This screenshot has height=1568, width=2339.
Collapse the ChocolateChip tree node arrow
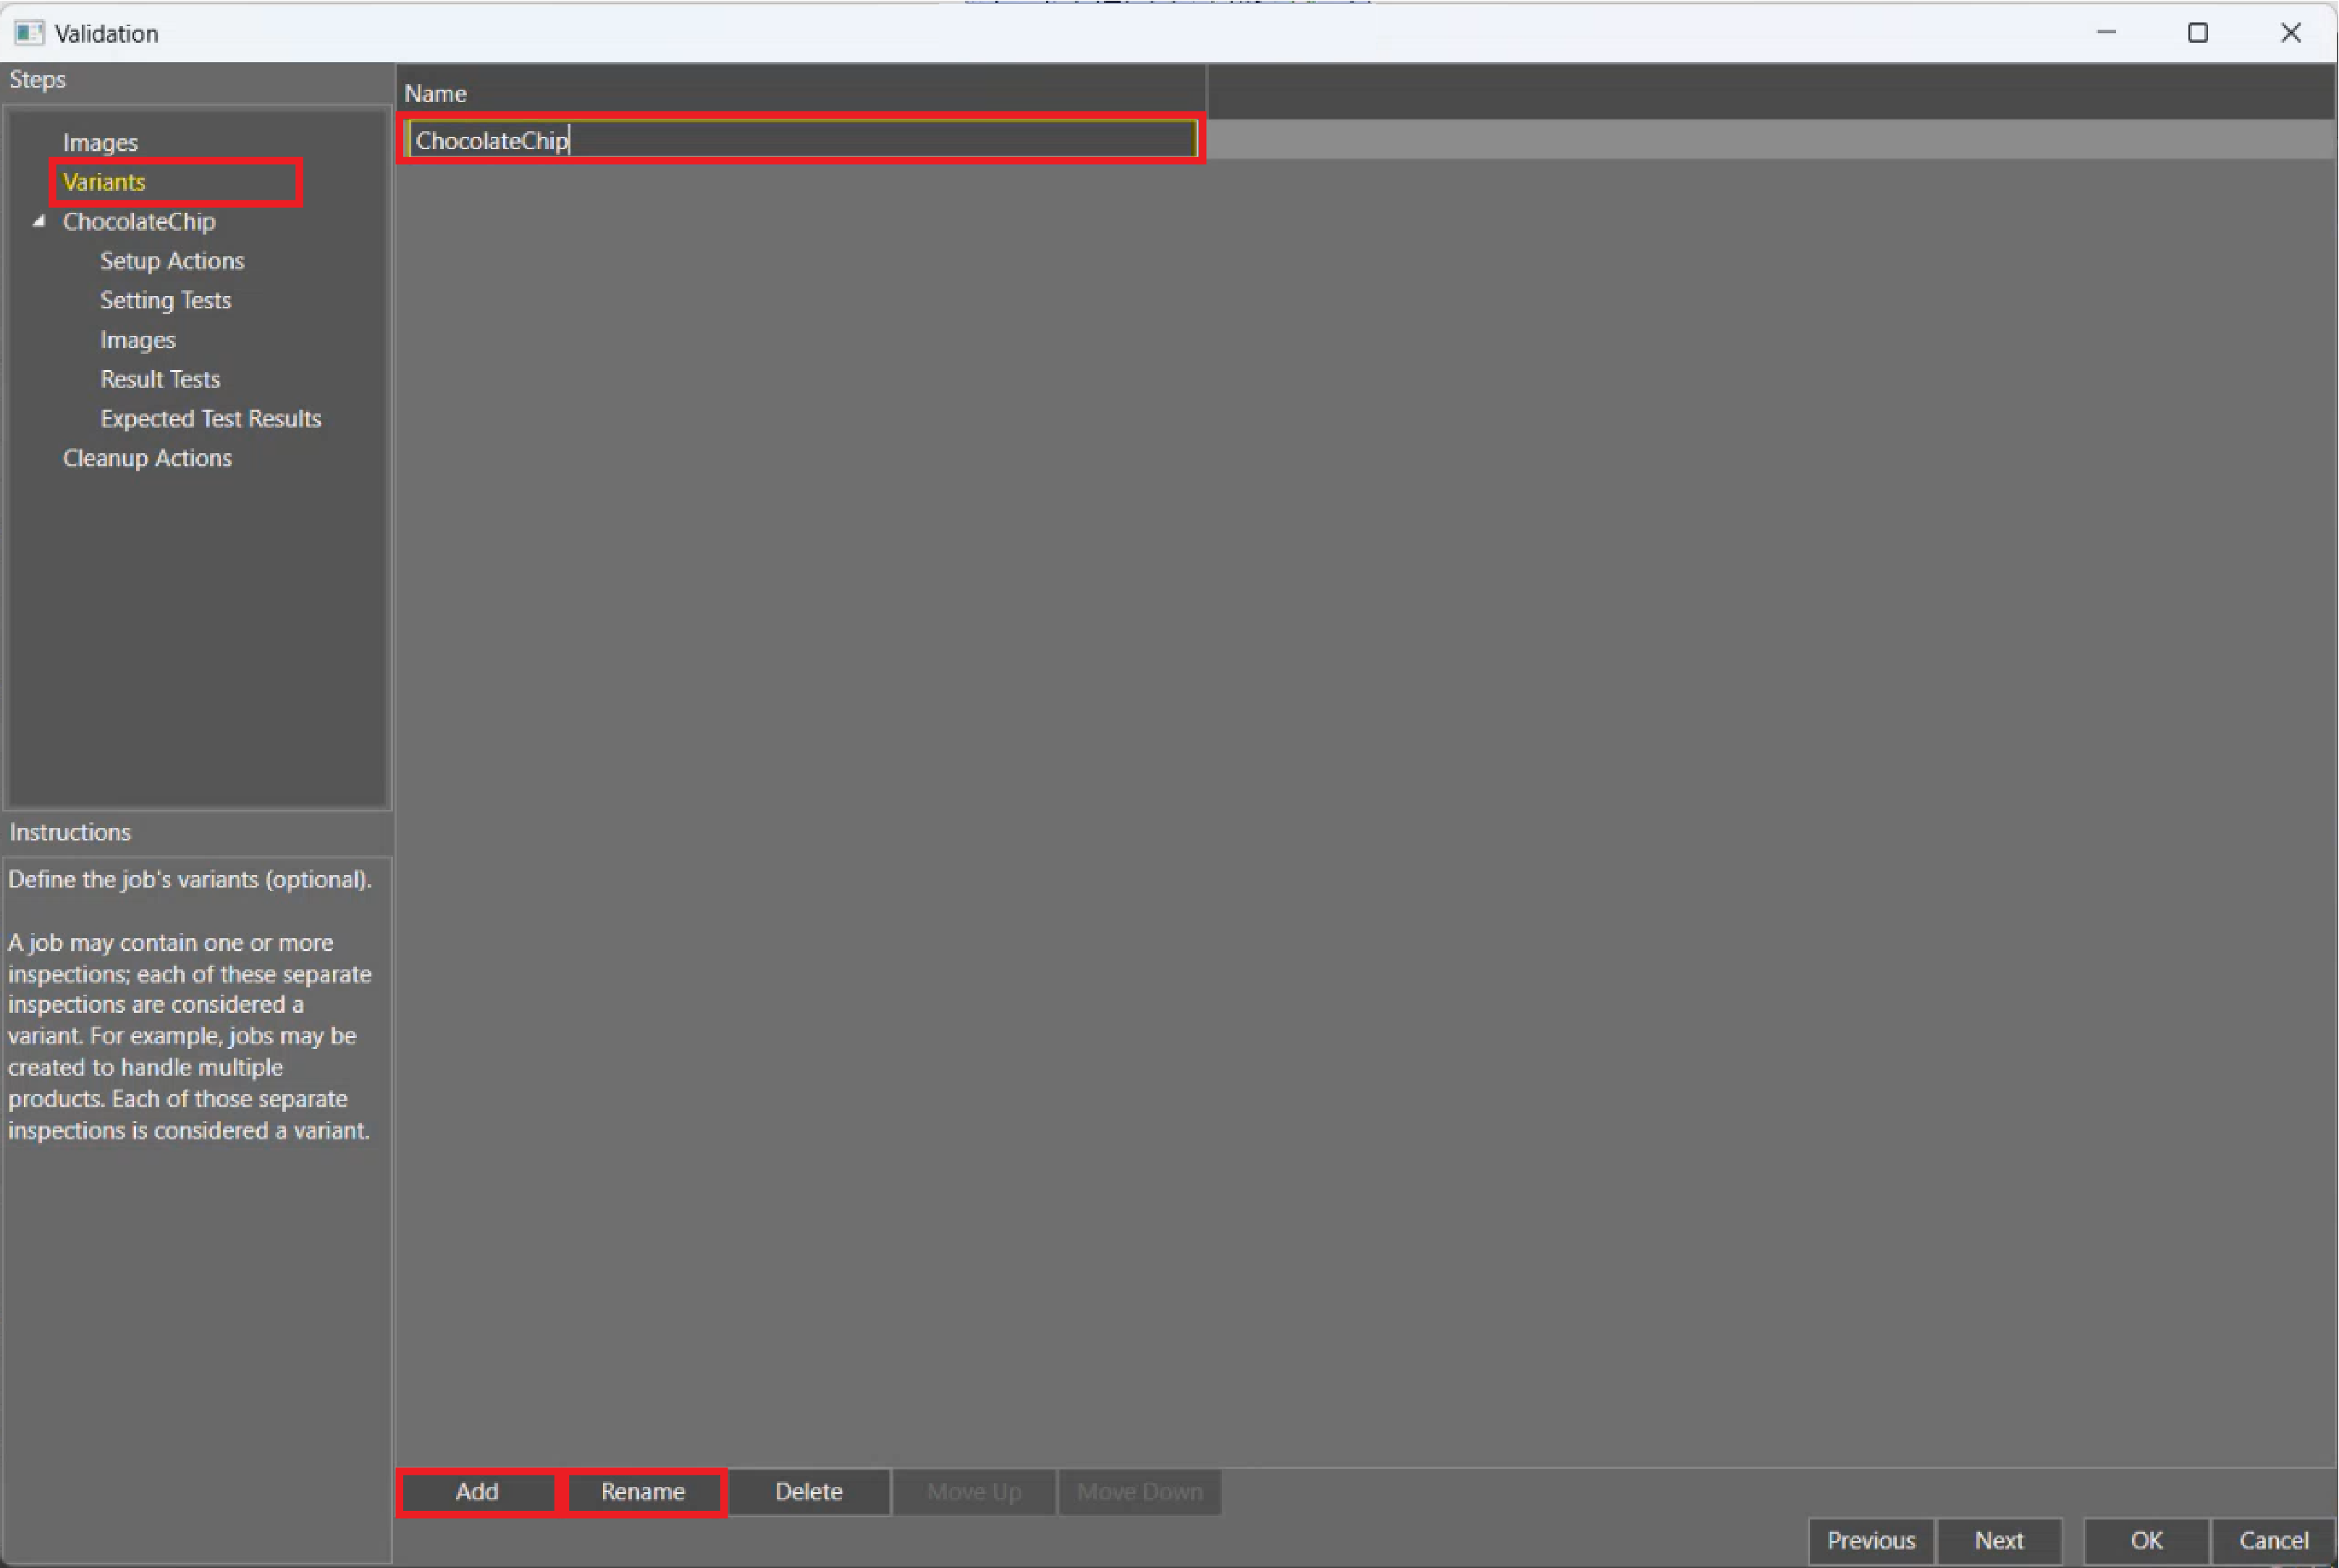tap(39, 221)
